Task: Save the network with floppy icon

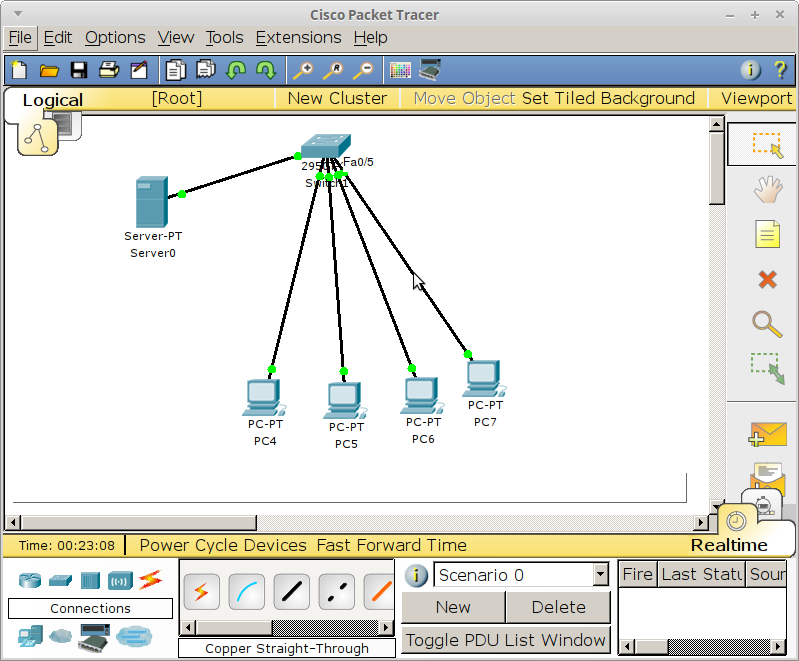Action: coord(79,70)
